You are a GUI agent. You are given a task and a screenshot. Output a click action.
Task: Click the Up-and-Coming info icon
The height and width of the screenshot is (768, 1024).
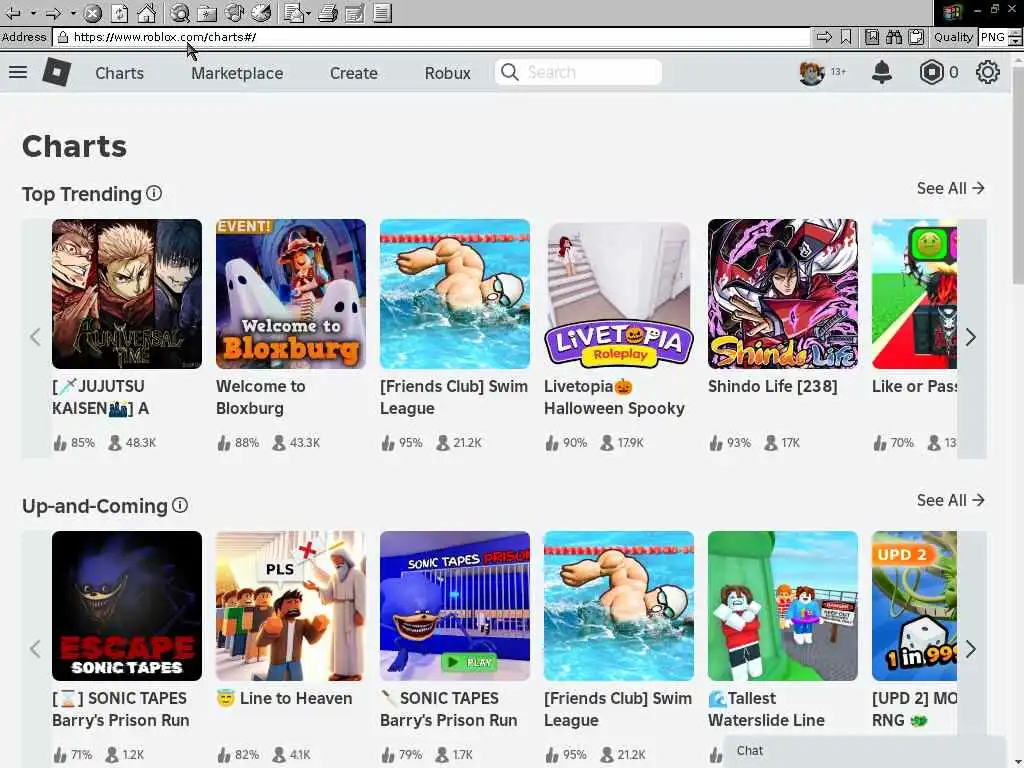click(180, 505)
